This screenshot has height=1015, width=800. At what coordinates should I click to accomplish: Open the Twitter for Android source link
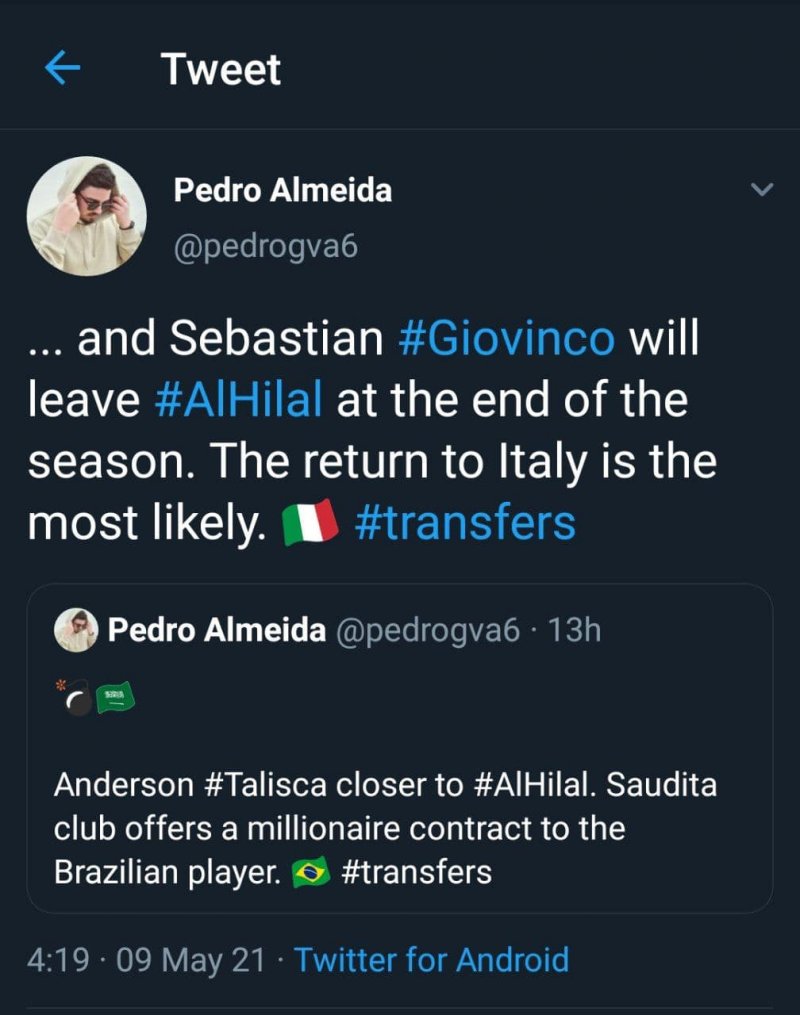point(432,960)
